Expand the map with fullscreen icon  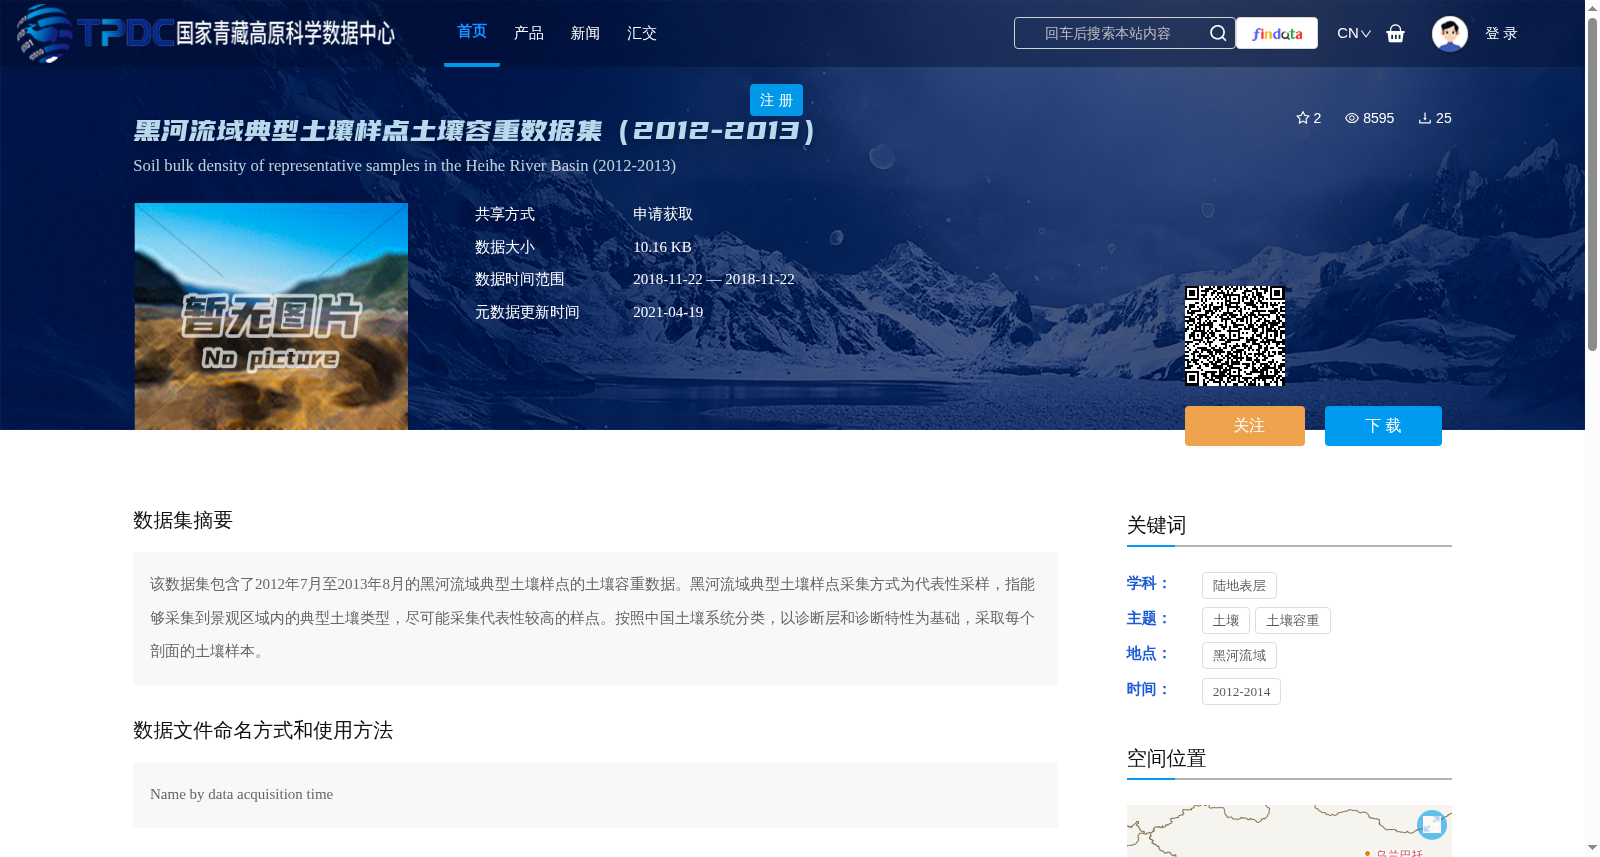click(1431, 824)
